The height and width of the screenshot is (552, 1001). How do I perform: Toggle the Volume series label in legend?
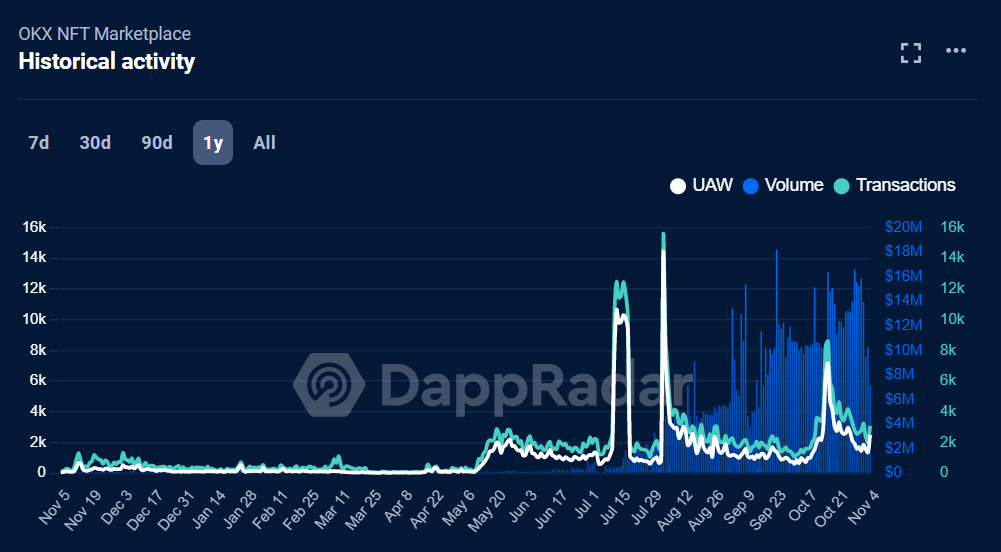[793, 185]
